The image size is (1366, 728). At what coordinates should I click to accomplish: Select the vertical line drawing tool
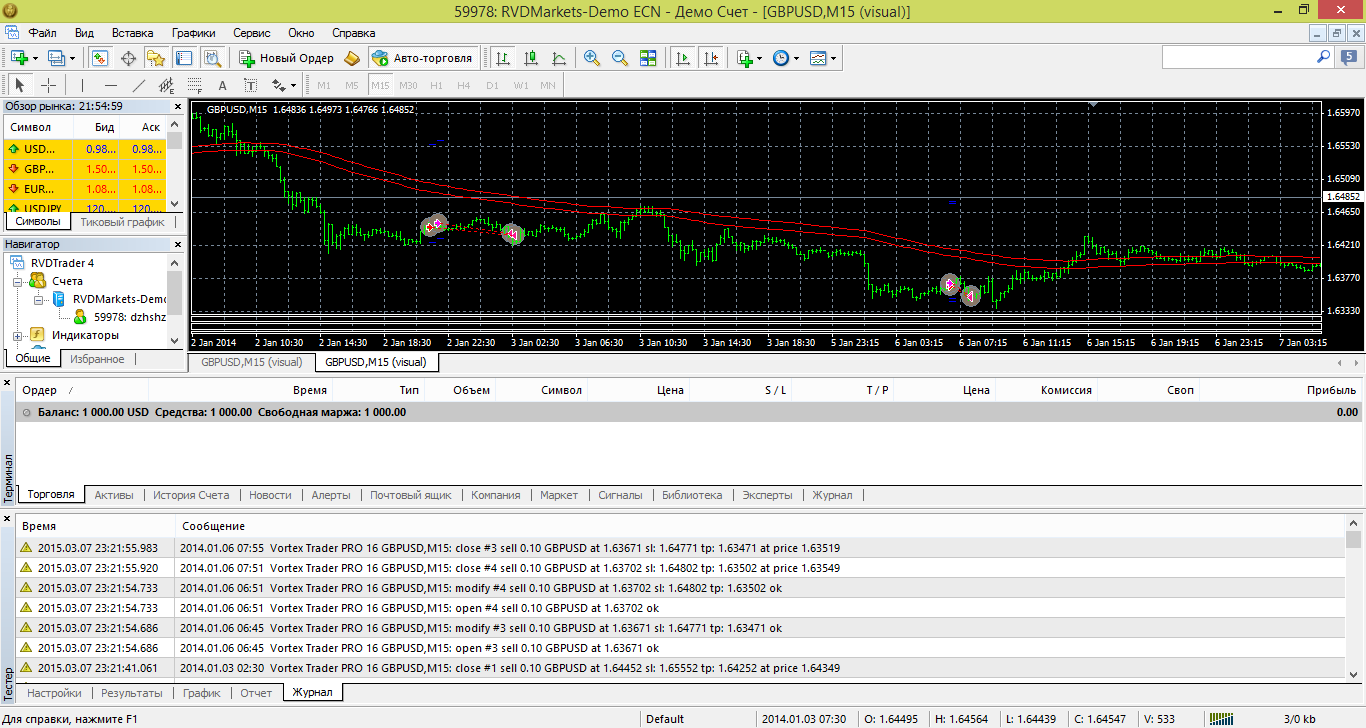(83, 85)
